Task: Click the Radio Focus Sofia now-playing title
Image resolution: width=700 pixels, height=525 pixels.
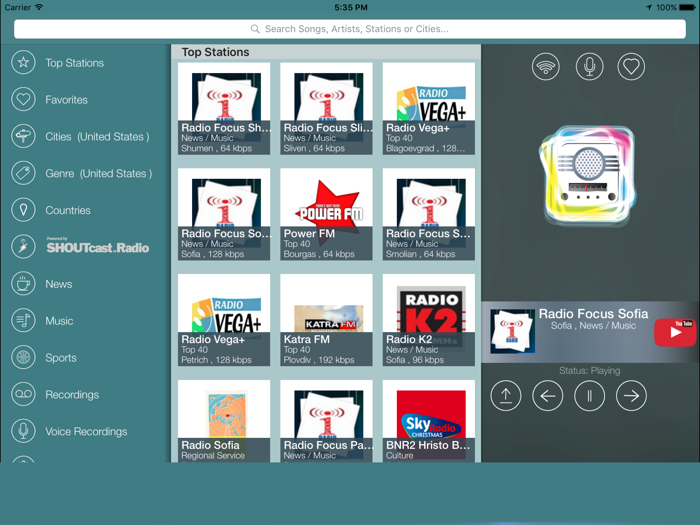Action: 593,313
